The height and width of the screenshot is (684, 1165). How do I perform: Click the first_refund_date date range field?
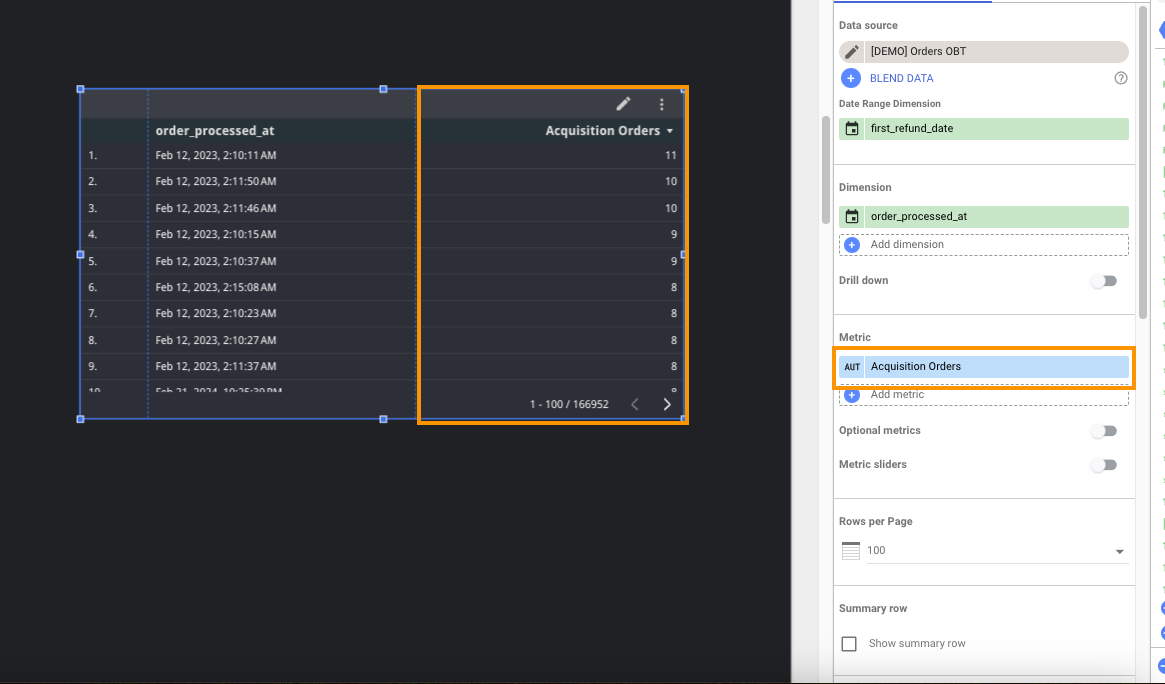coord(984,128)
